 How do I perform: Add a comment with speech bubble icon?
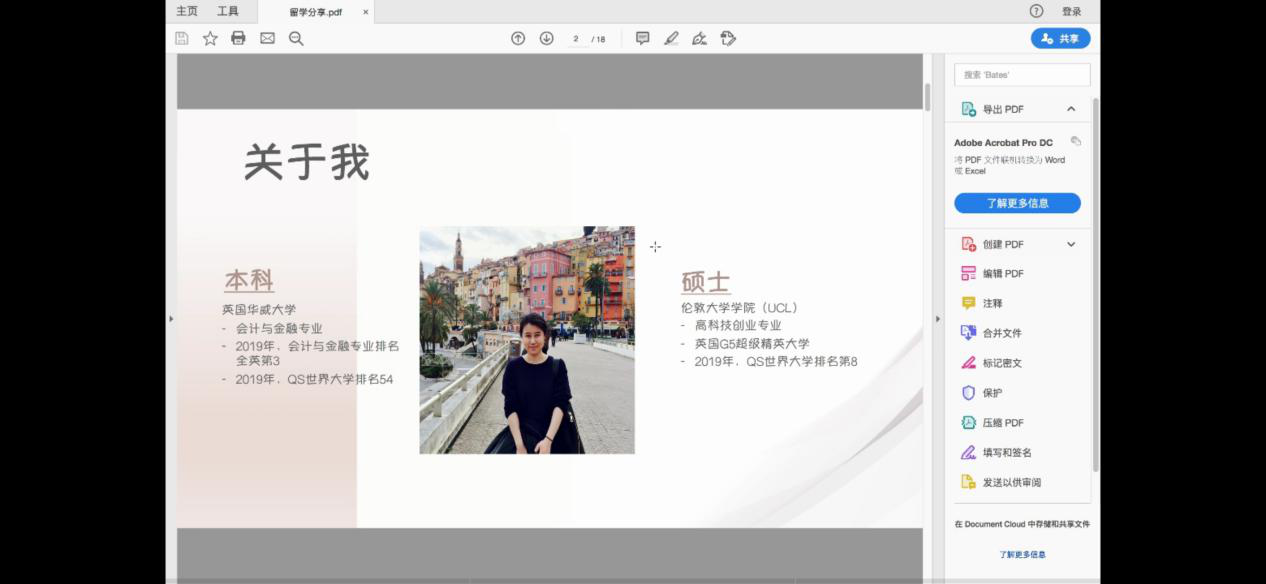[x=642, y=38]
